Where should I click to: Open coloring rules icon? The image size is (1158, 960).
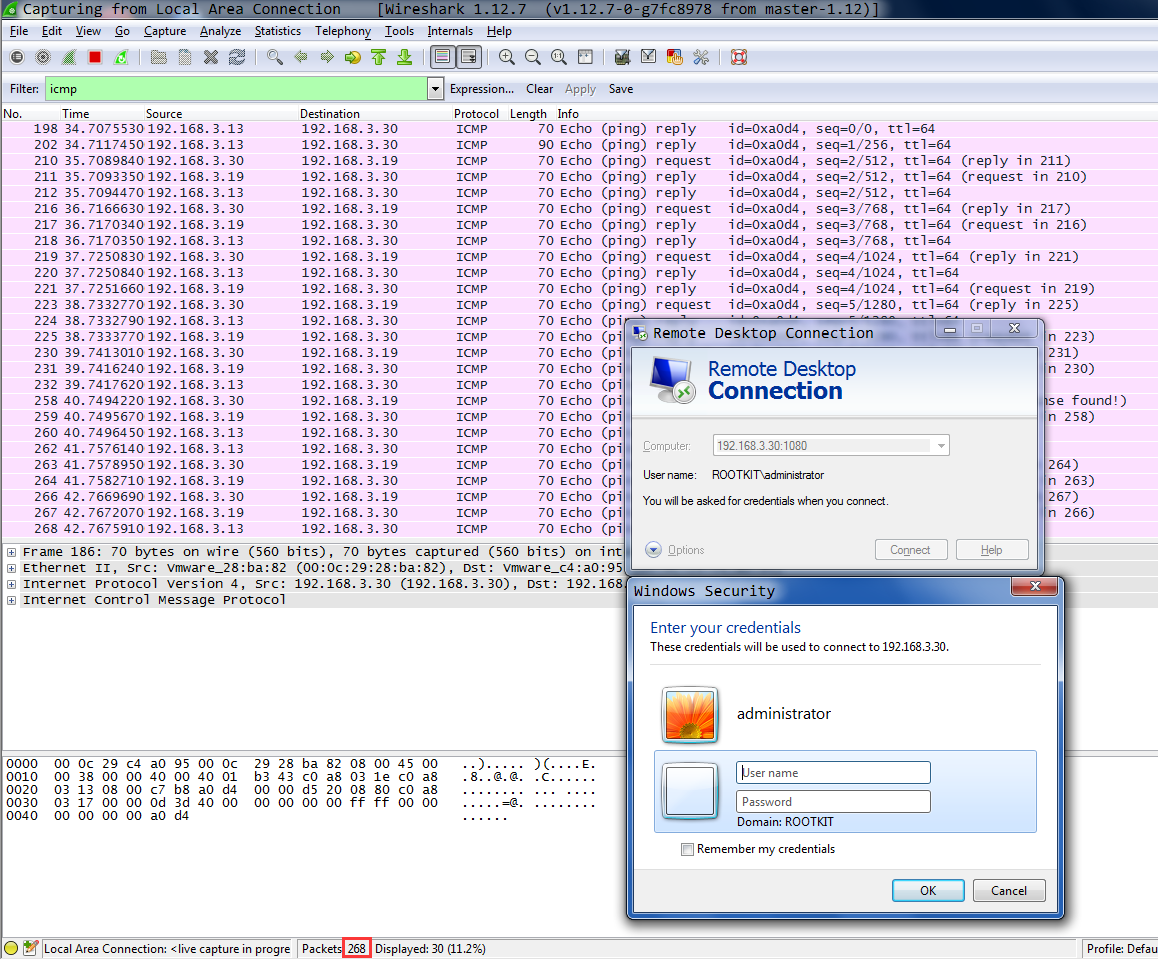674,57
